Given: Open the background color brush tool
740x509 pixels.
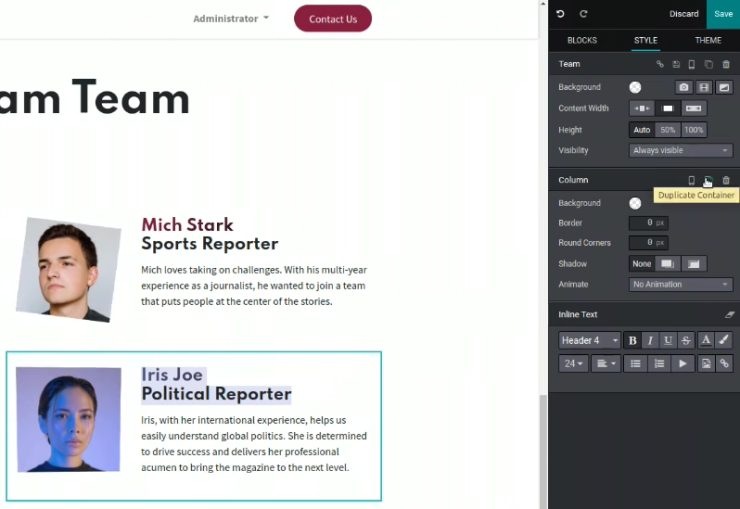Looking at the screenshot, I should 724,340.
